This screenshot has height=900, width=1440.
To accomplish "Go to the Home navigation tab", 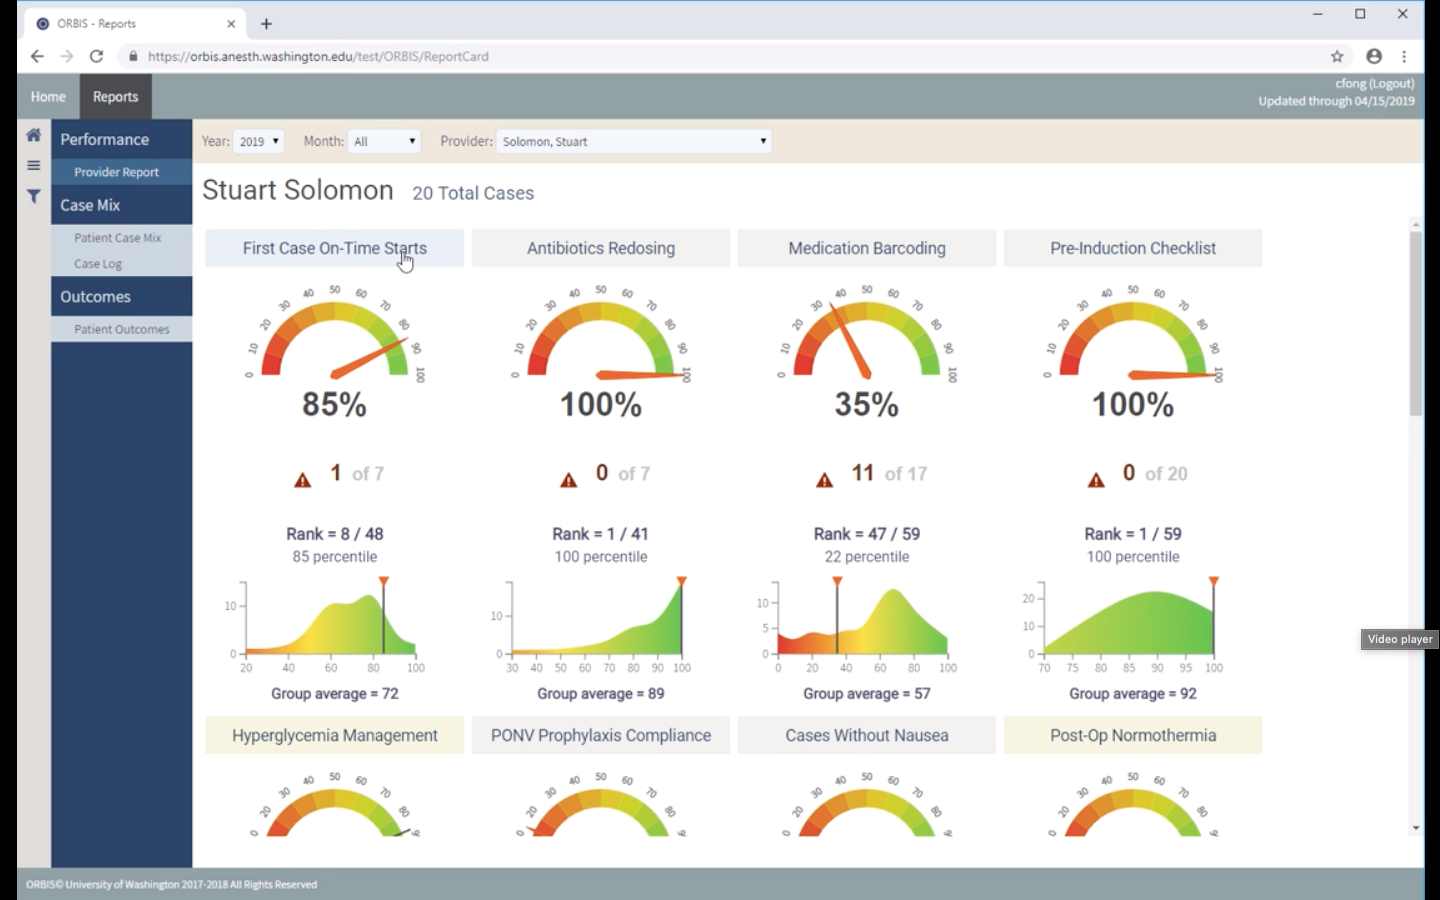I will pos(48,97).
